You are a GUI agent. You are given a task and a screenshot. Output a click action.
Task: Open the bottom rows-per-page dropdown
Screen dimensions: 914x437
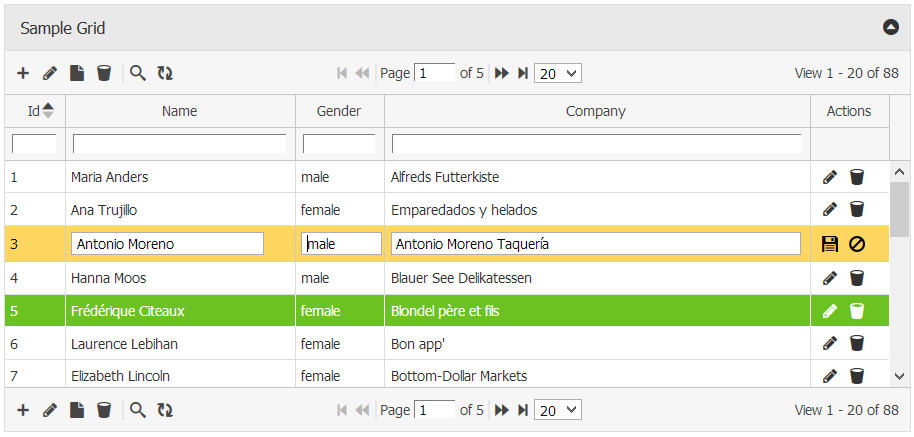pos(558,410)
